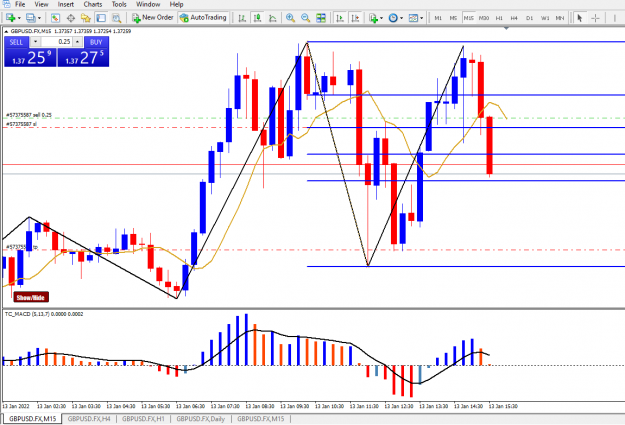Open the trade volume dropdown arrow
The height and width of the screenshot is (425, 625).
point(35,42)
